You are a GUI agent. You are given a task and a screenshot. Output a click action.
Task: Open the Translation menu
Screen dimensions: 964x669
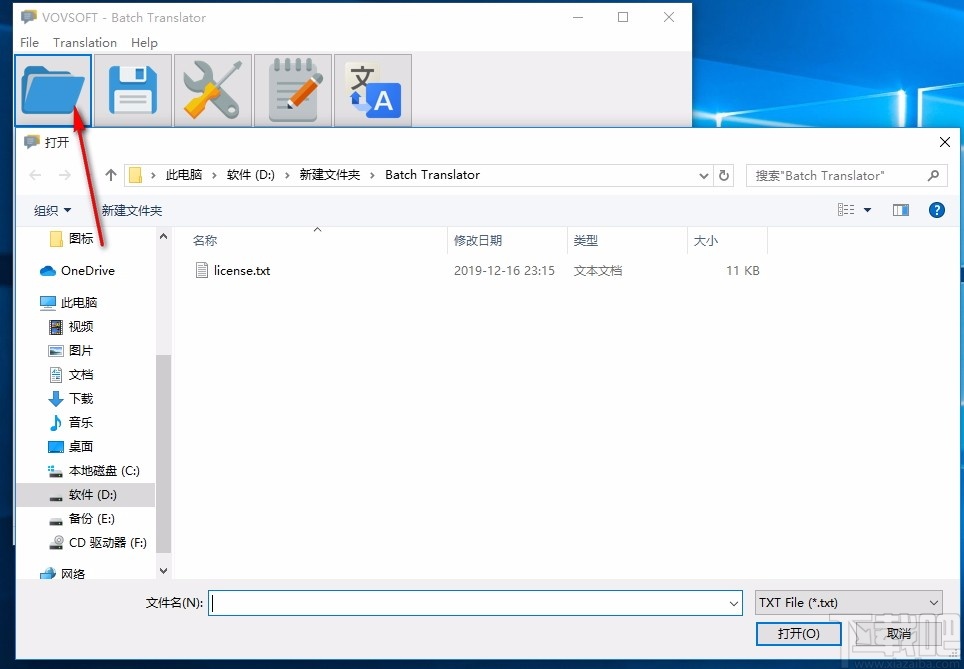84,42
